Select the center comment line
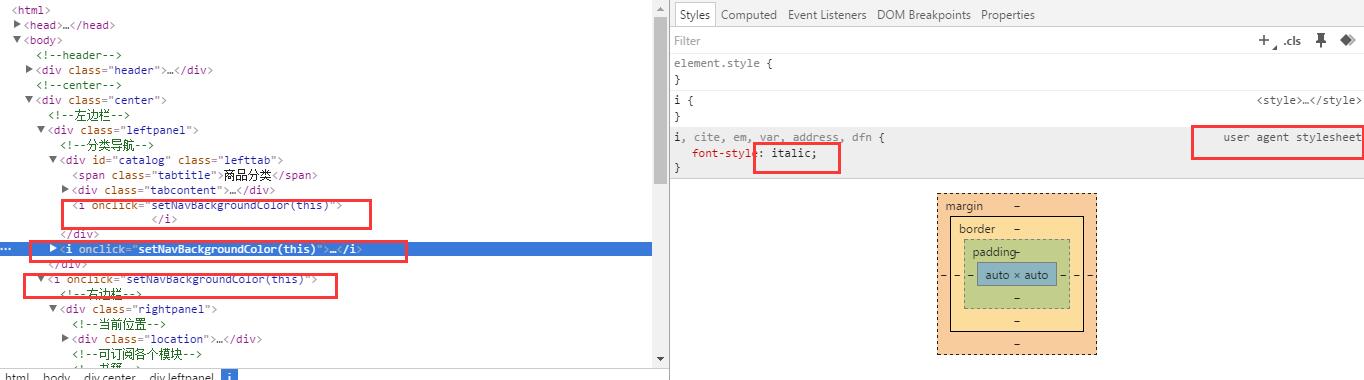 (79, 85)
